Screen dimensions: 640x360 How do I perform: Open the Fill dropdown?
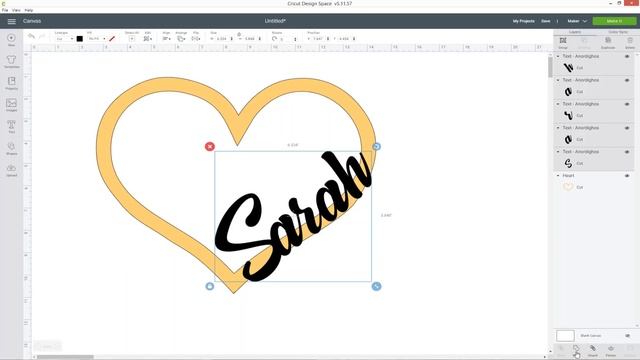[97, 39]
